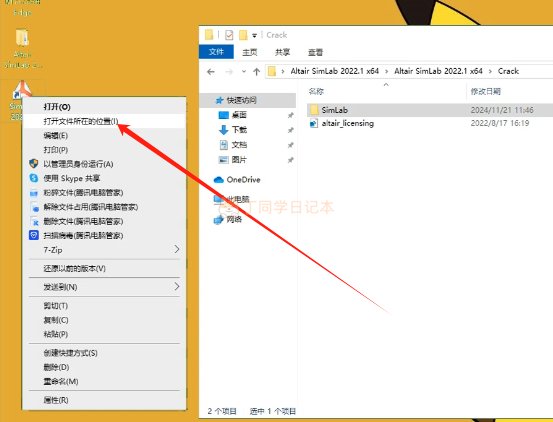Choose 还原以前的版本(V) entry

(104, 269)
